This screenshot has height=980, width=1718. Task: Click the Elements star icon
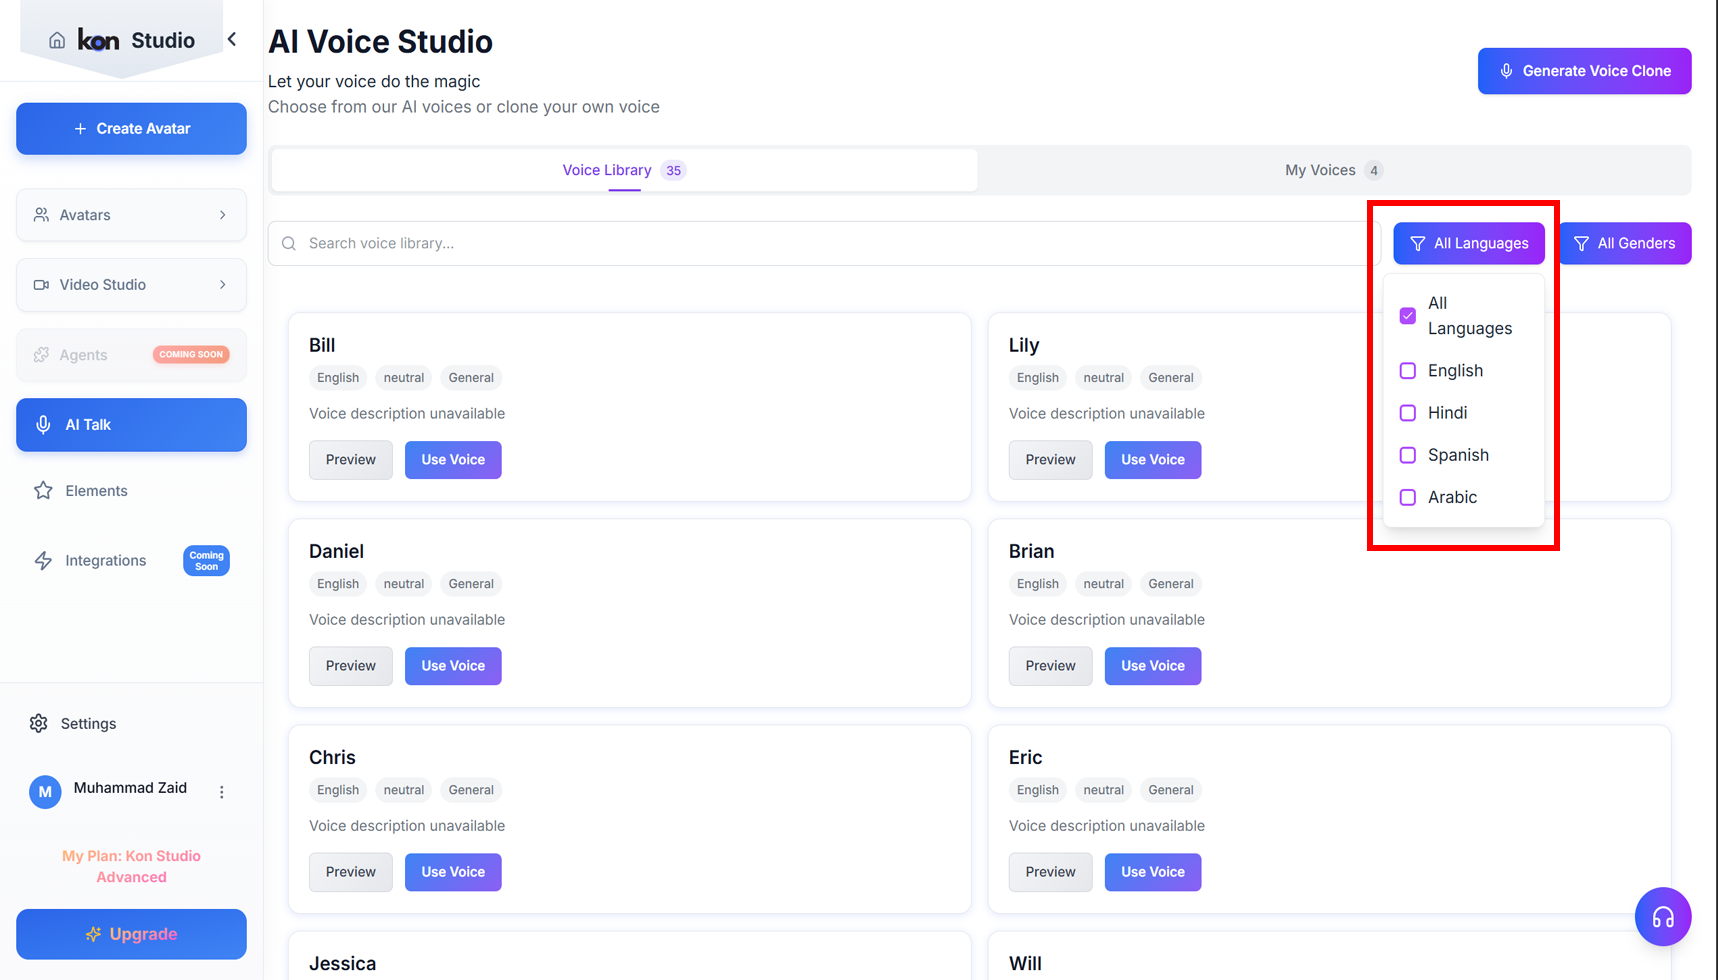click(x=43, y=491)
